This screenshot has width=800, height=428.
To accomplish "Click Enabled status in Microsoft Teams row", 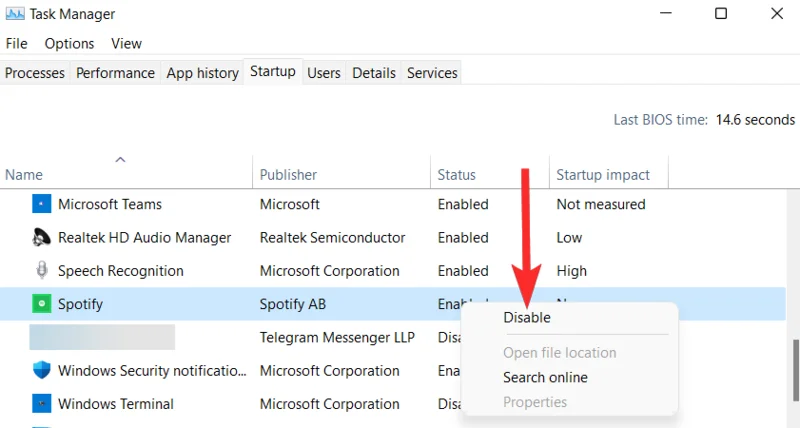I will (x=463, y=204).
